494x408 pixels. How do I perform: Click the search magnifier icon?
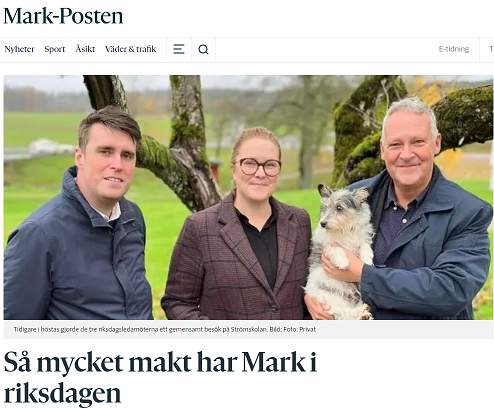tap(203, 49)
